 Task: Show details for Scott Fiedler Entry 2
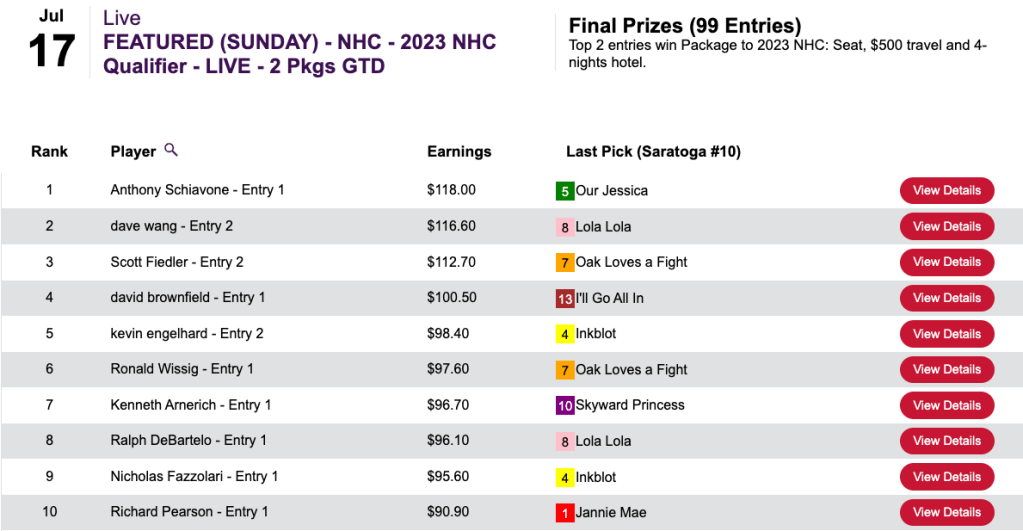tap(946, 262)
